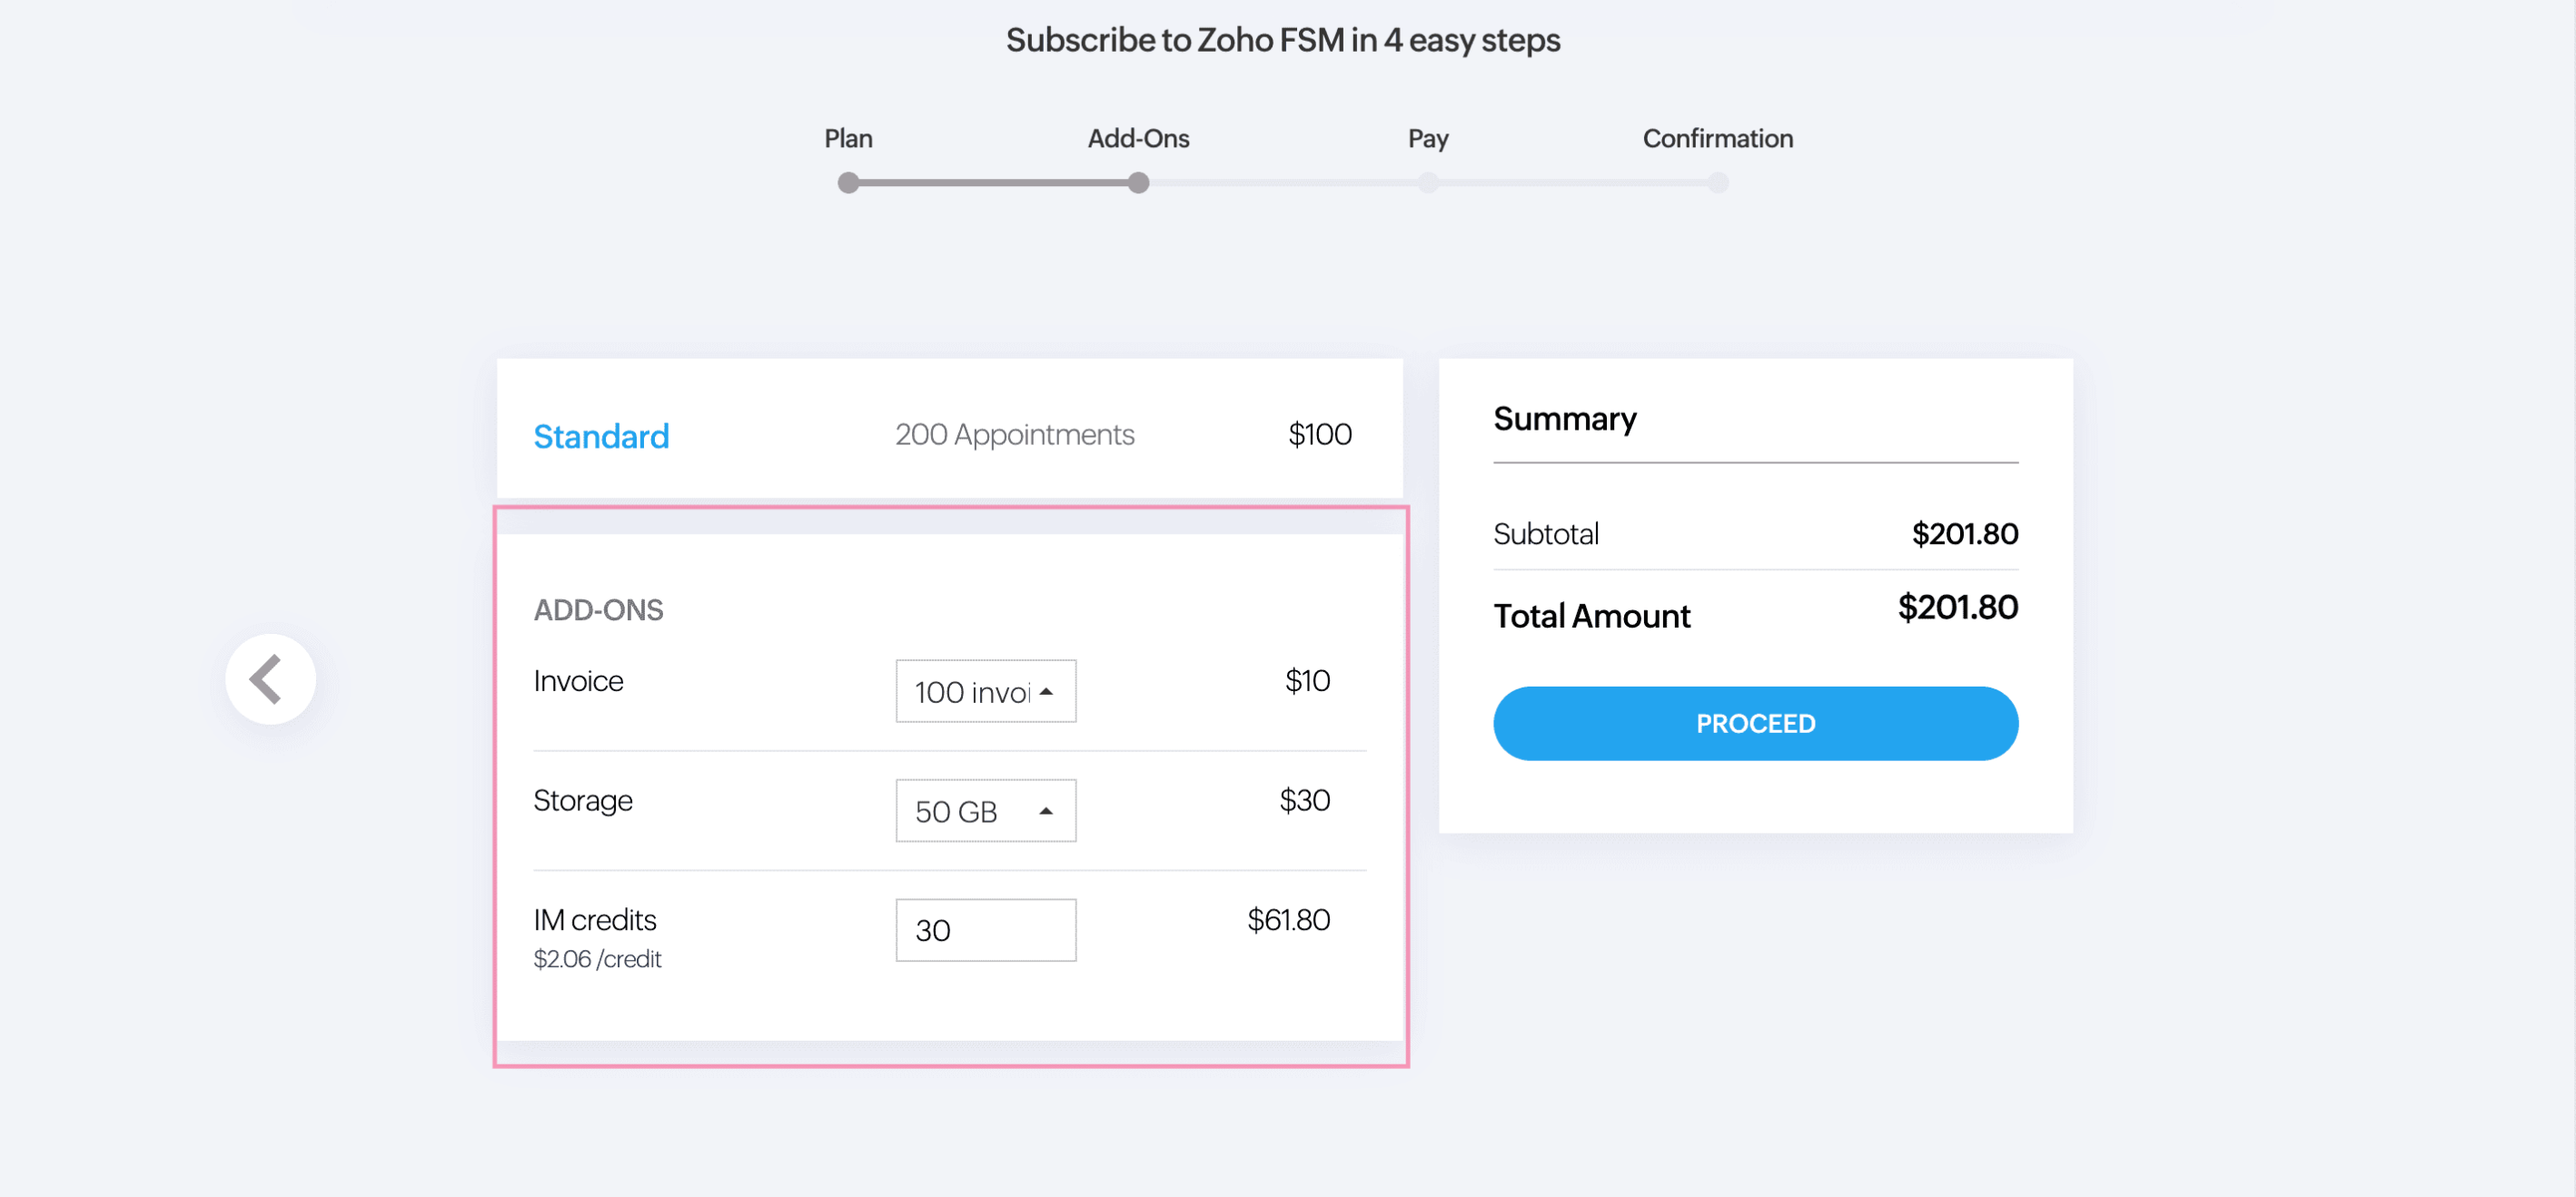Image resolution: width=2576 pixels, height=1197 pixels.
Task: Click the Subtotal amount in Summary
Action: 1964,534
